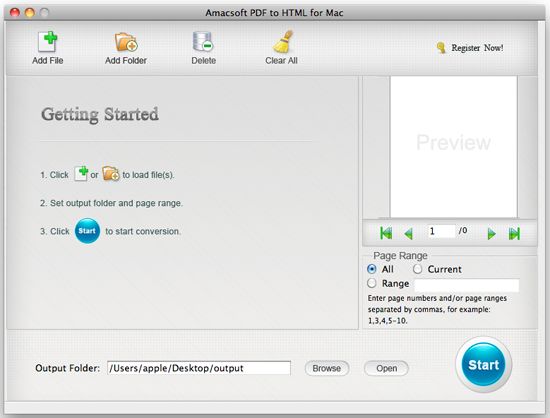Click the Output Folder path field

199,368
